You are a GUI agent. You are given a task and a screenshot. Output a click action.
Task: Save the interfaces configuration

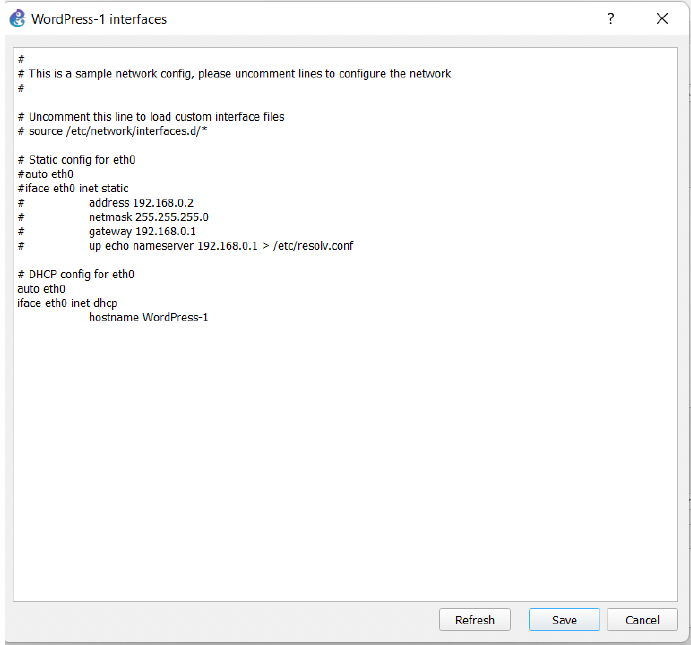pyautogui.click(x=564, y=620)
